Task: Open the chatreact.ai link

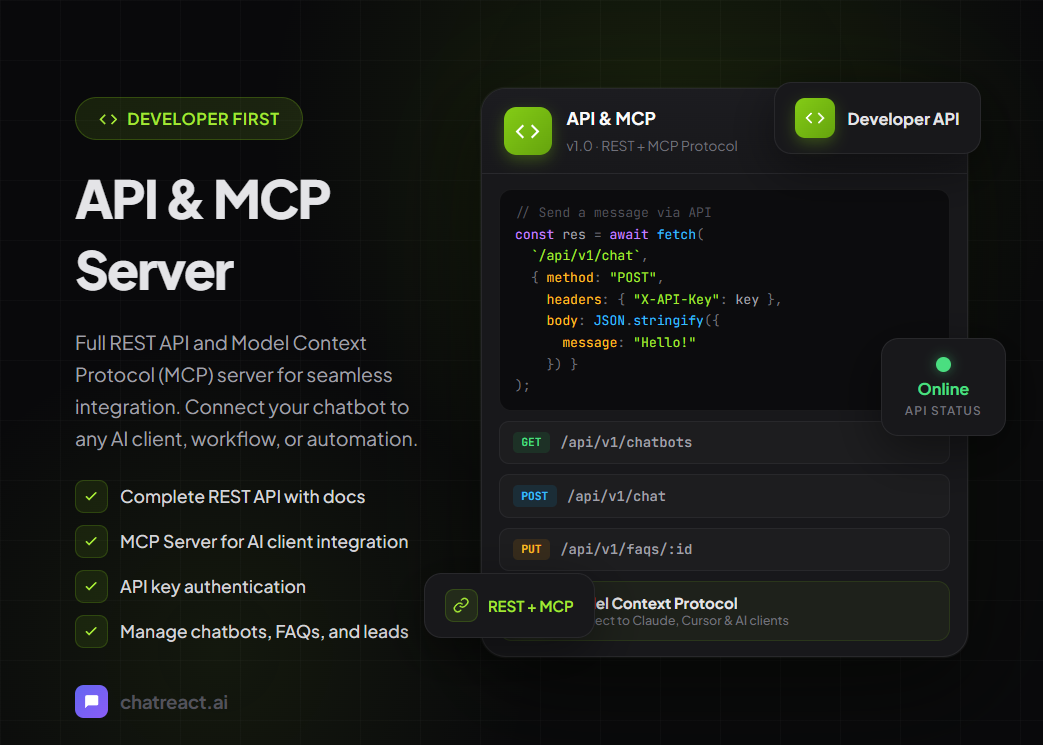Action: click(174, 701)
